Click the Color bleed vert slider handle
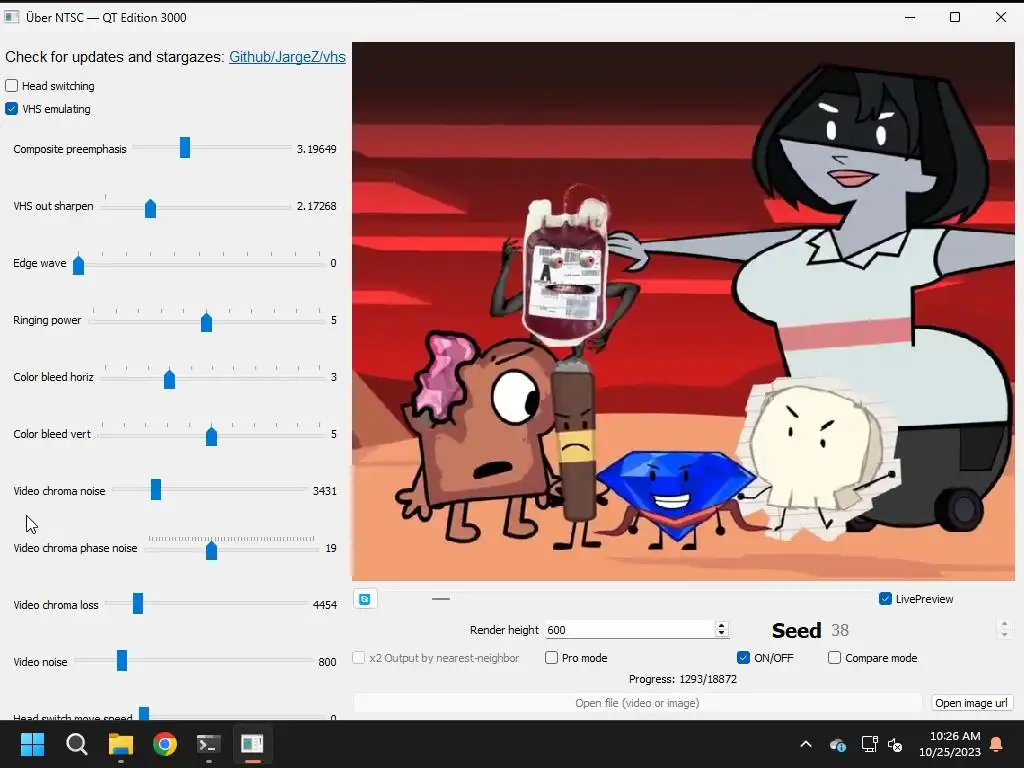Image resolution: width=1024 pixels, height=768 pixels. point(211,436)
